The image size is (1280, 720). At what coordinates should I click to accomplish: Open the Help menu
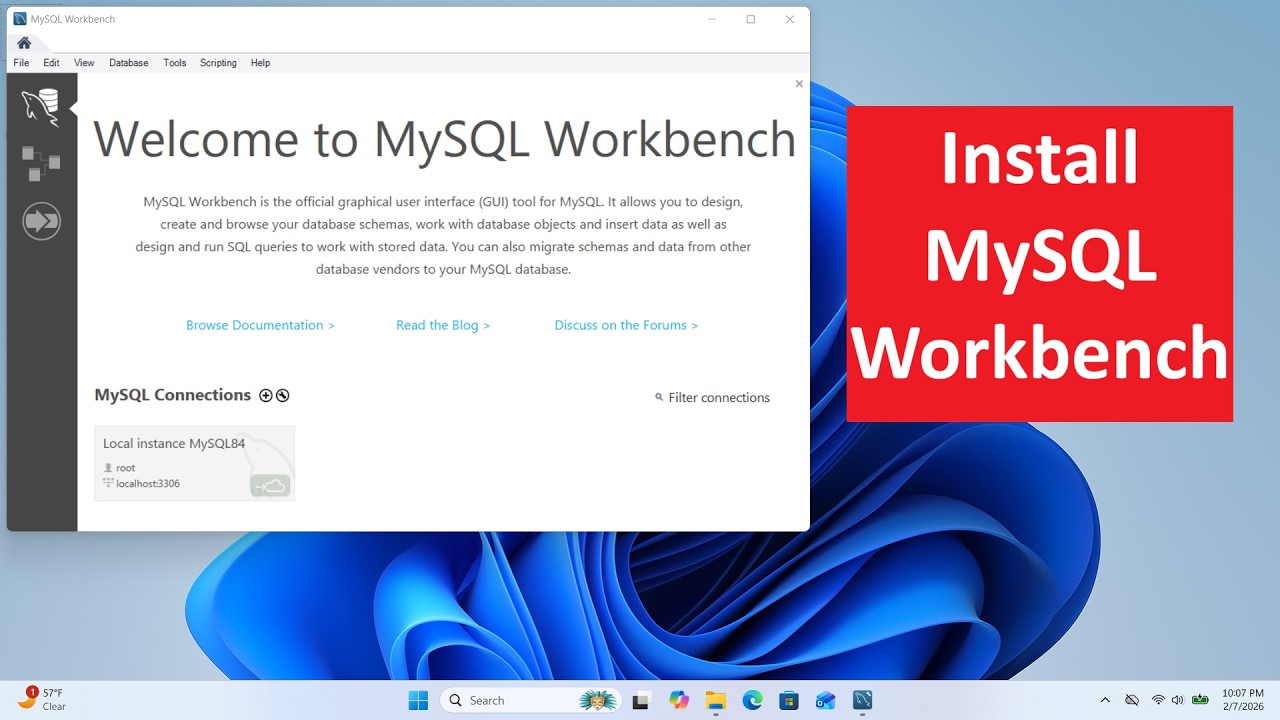coord(260,63)
